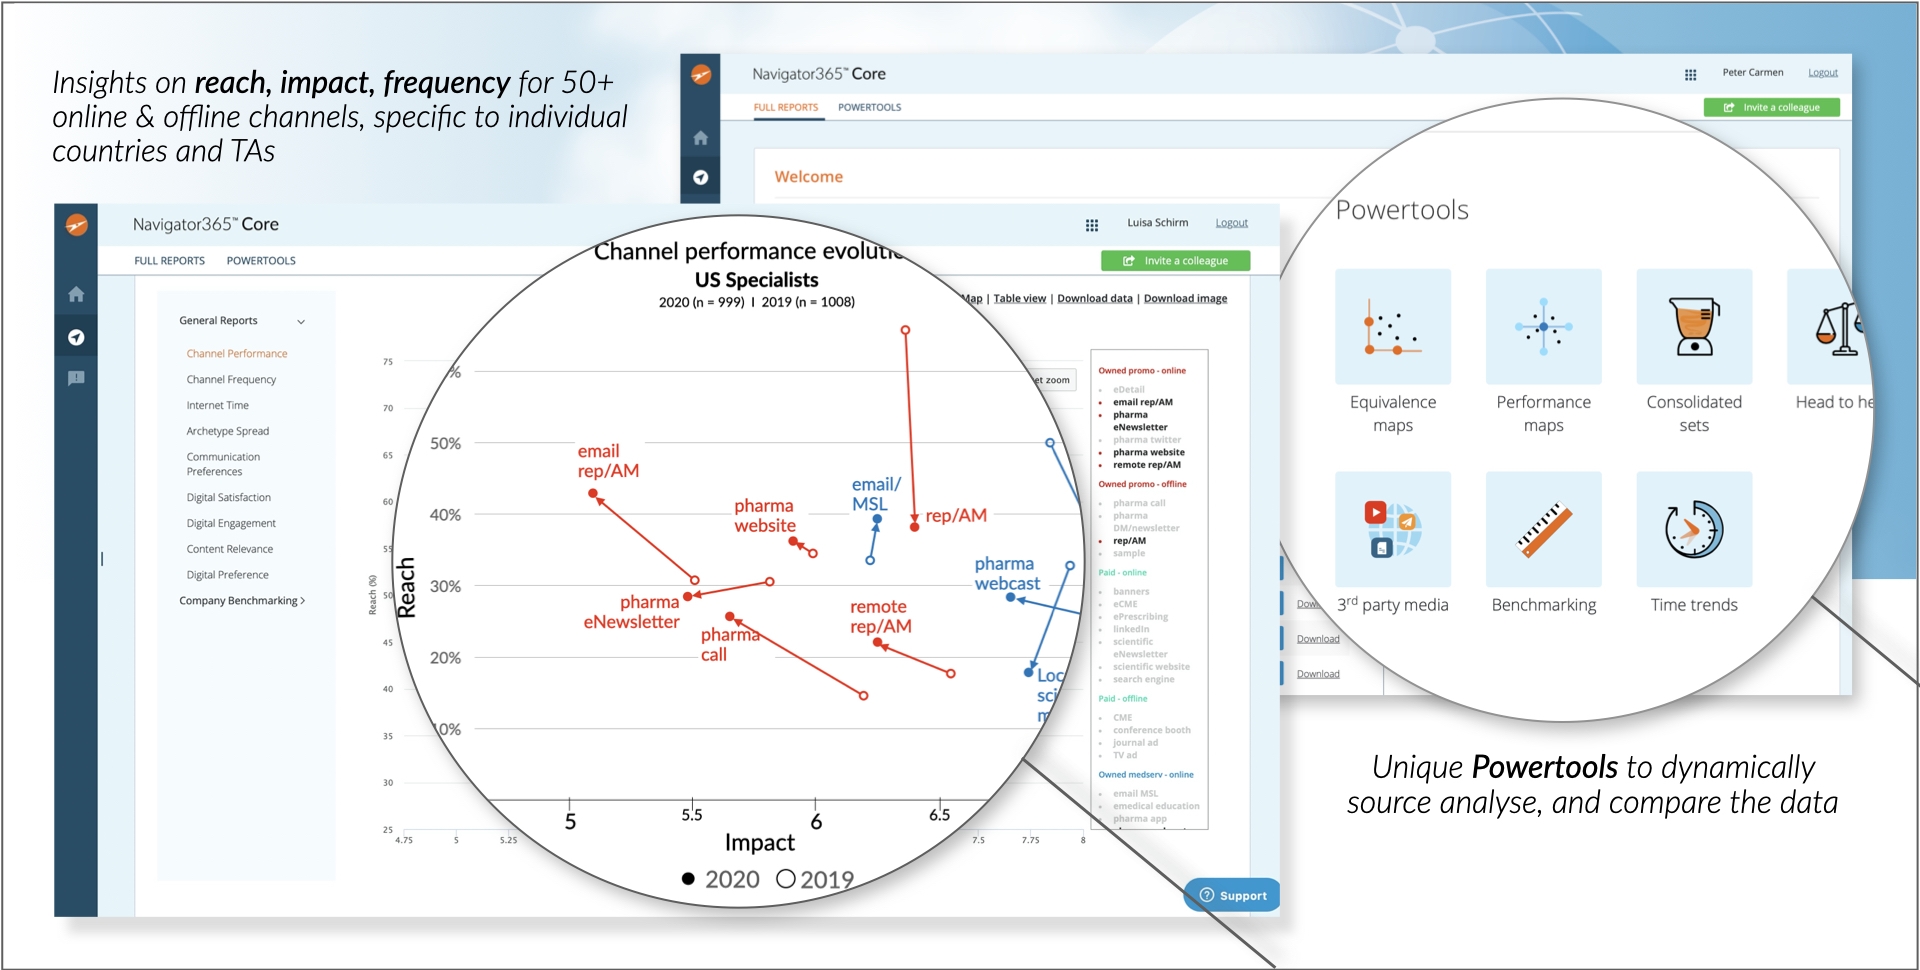Toggle pharma call legend item
Viewport: 1920px width, 970px height.
coord(1138,503)
